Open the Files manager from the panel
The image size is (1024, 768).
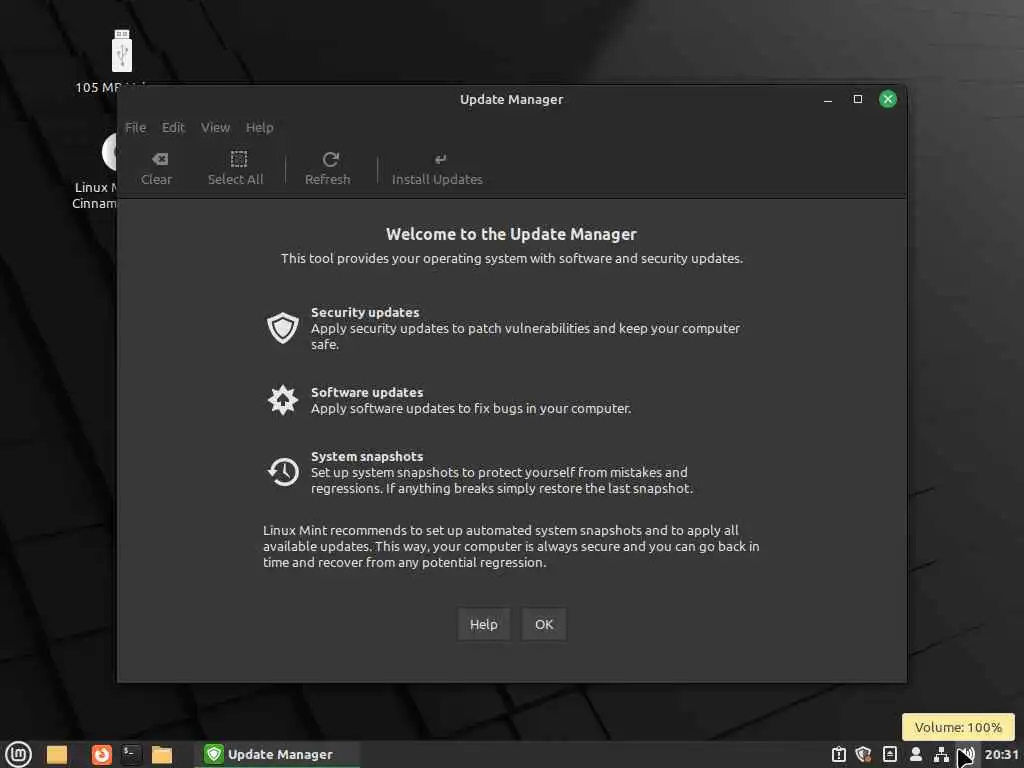[x=161, y=755]
